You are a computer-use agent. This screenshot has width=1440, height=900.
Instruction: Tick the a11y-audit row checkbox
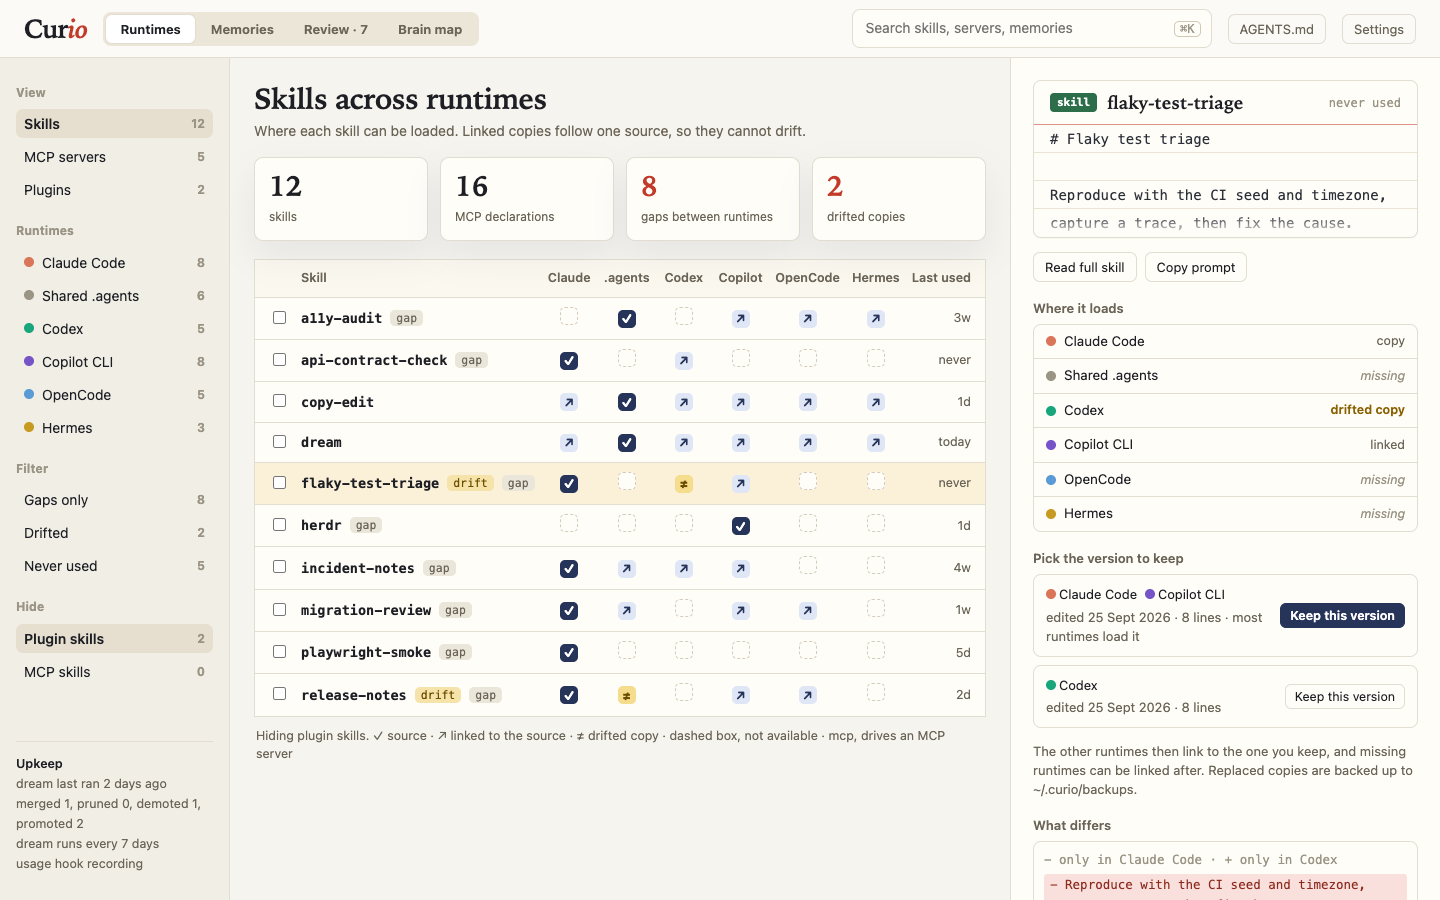[280, 318]
